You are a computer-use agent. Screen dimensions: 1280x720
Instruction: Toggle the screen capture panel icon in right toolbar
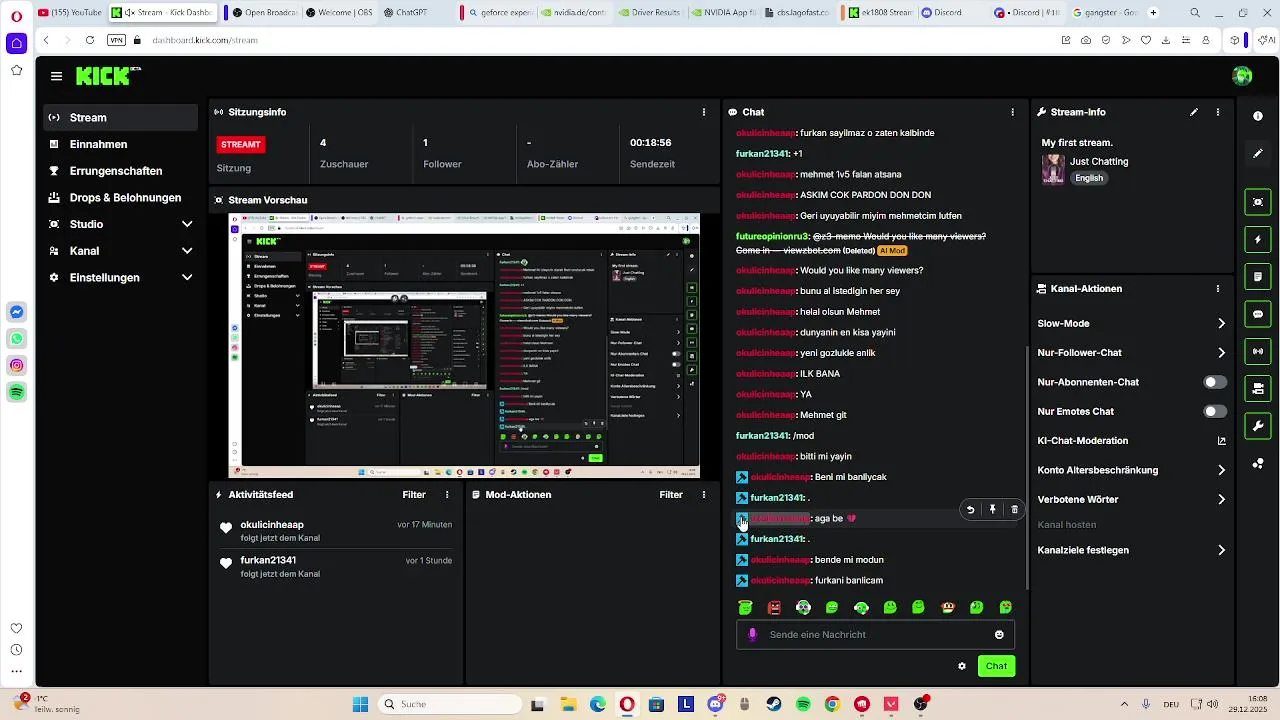click(1258, 202)
